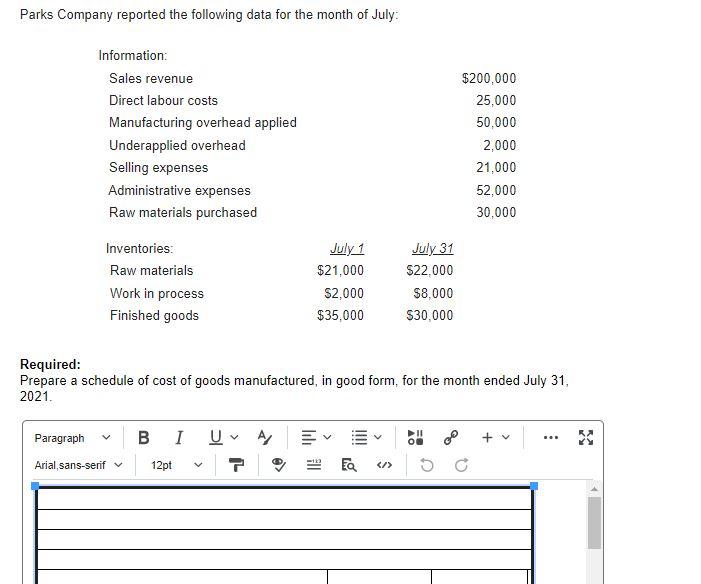Viewport: 701px width, 584px height.
Task: Click the second row of the answer table
Action: pyautogui.click(x=284, y=519)
